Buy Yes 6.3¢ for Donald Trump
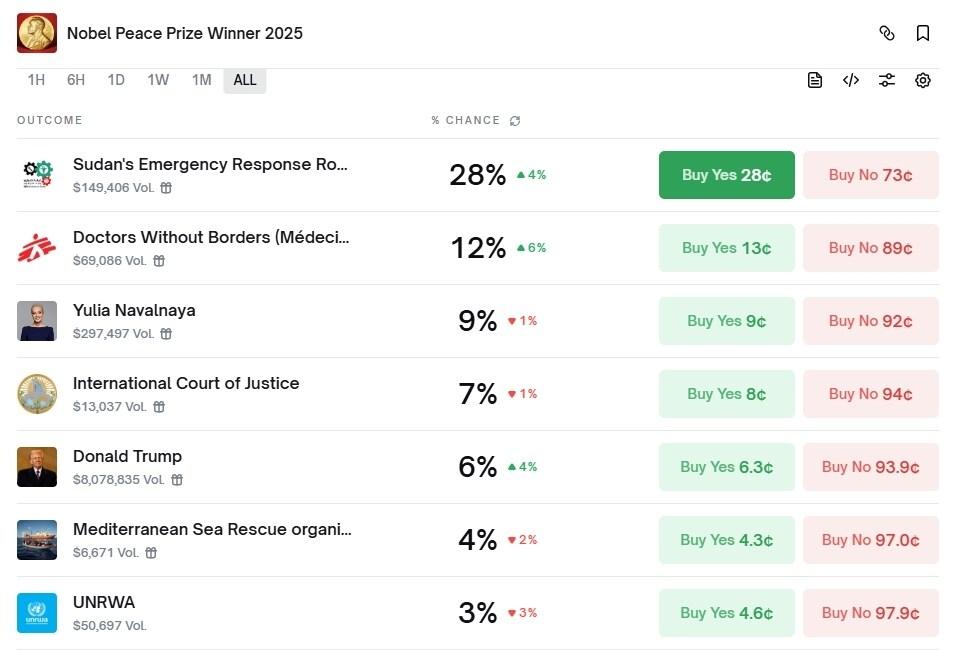Viewport: 955px width, 650px height. coord(727,467)
